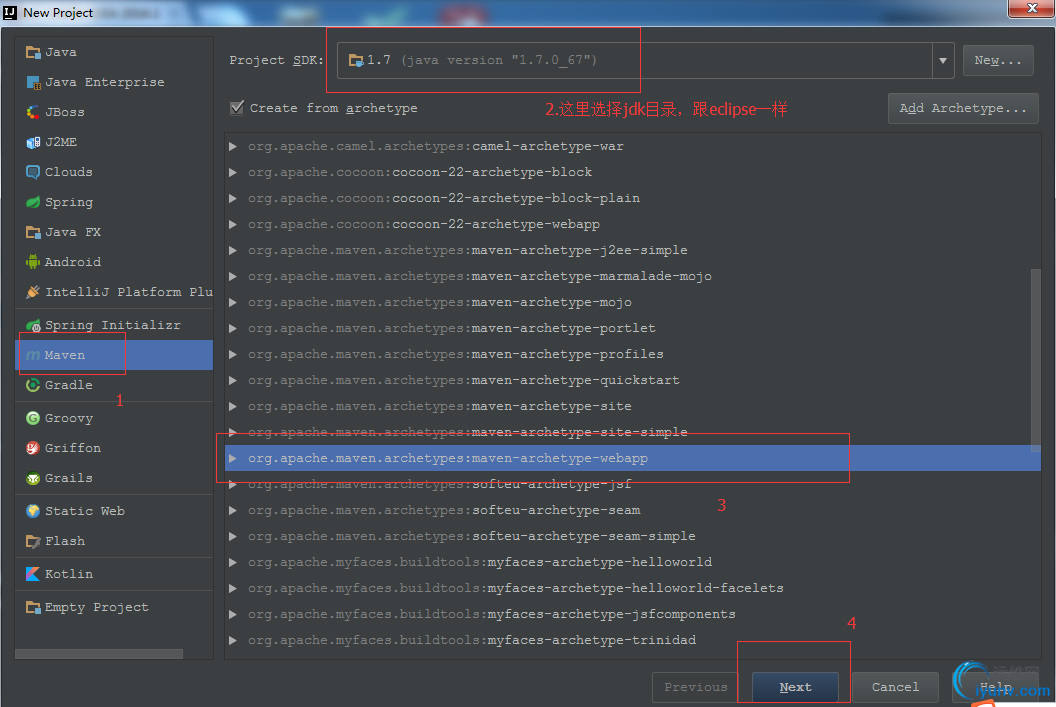Image resolution: width=1056 pixels, height=707 pixels.
Task: Select maven-archetype-profiles archetype
Action: point(632,354)
